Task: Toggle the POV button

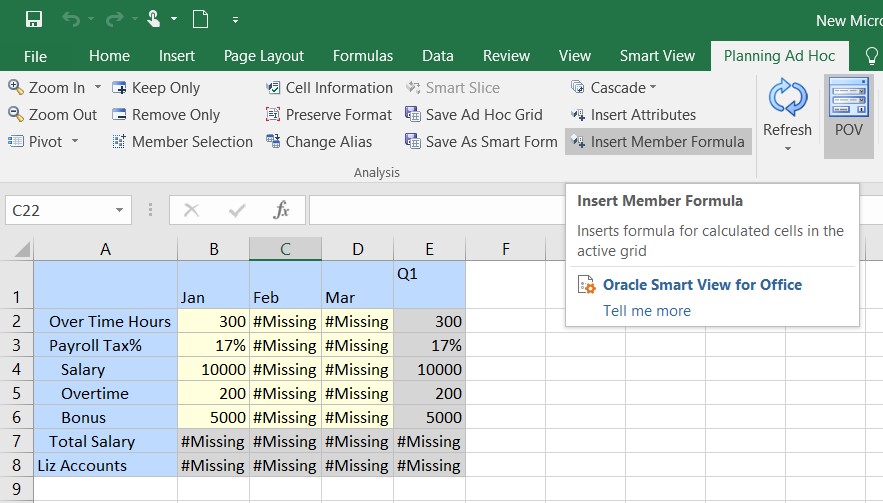Action: point(848,108)
